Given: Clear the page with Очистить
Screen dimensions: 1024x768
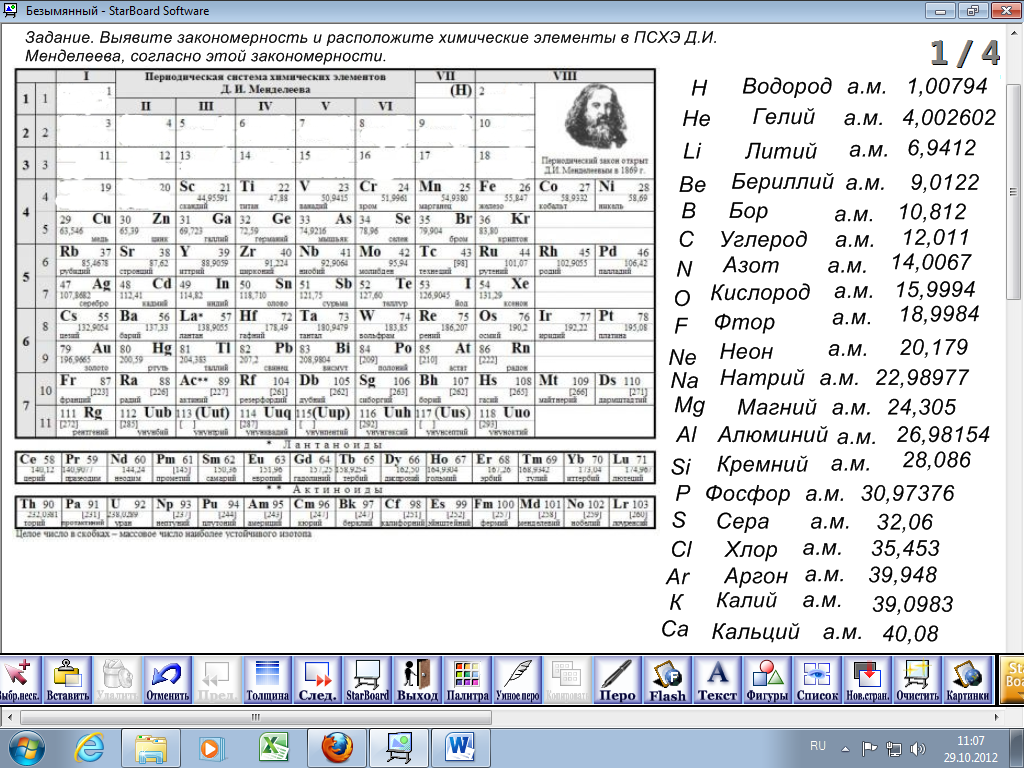Looking at the screenshot, I should click(x=917, y=680).
